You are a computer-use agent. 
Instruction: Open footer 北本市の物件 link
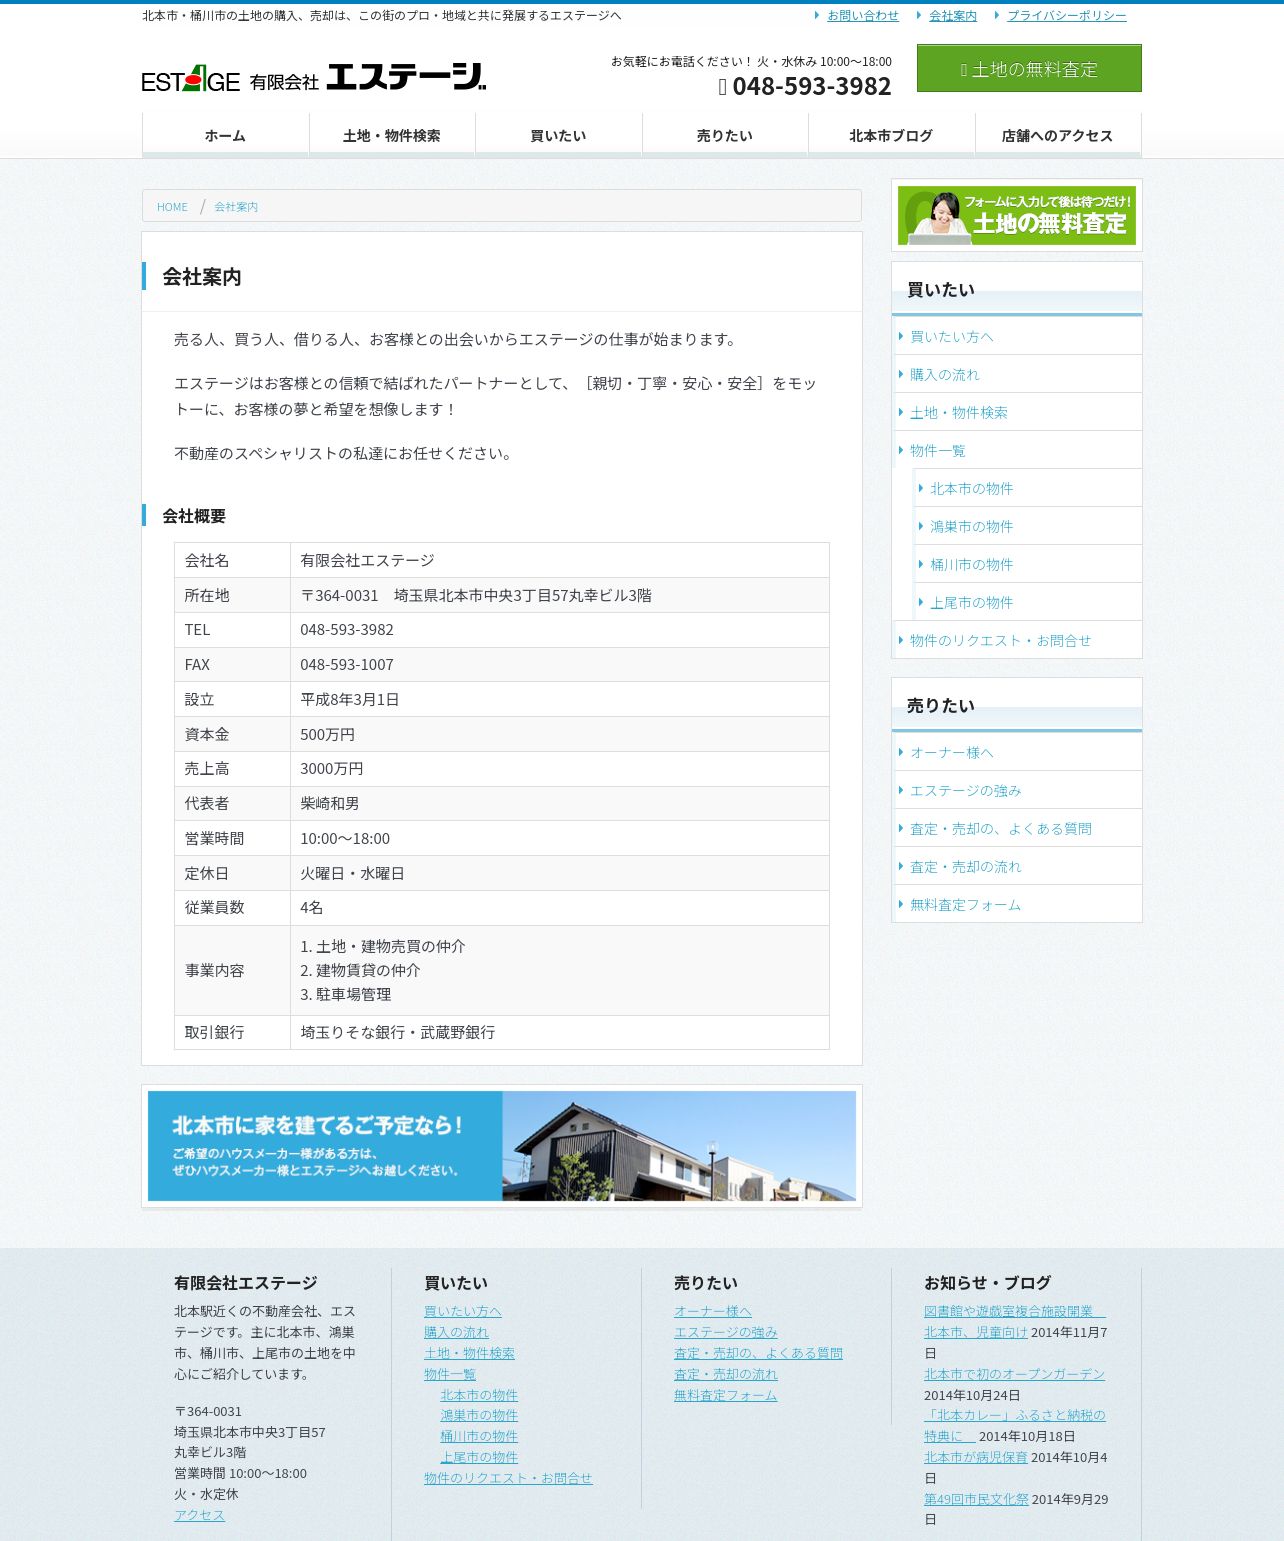(x=479, y=1395)
